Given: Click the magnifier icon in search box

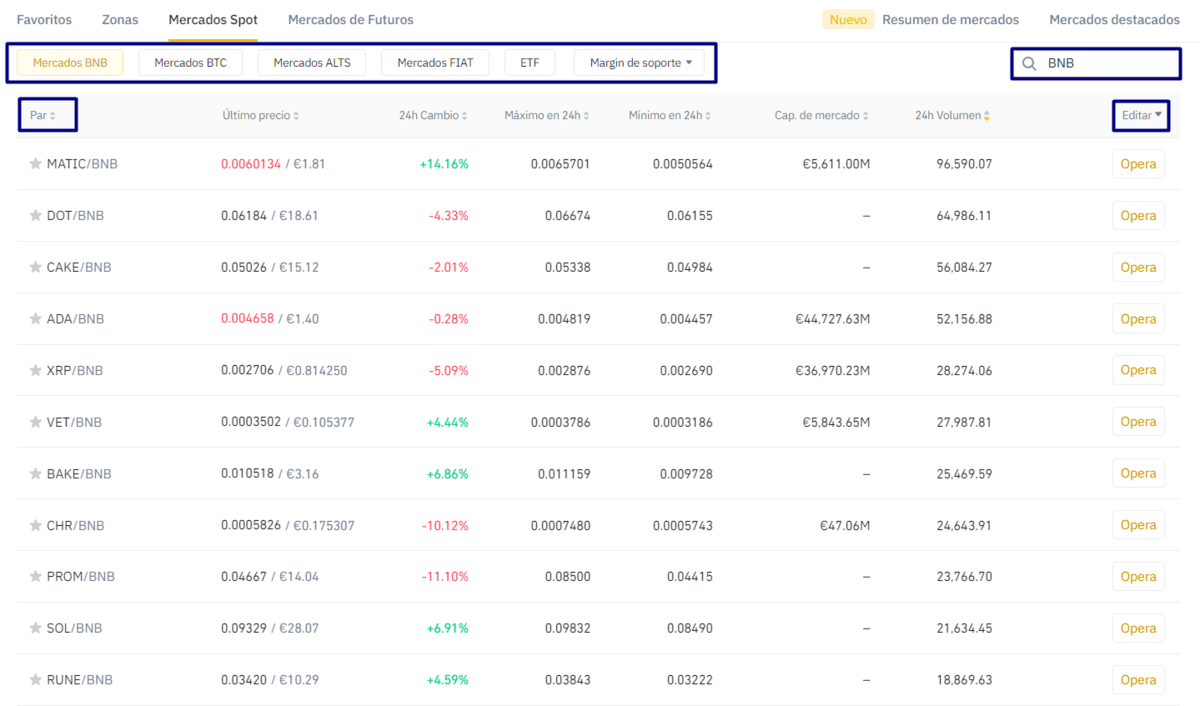Looking at the screenshot, I should coord(1028,64).
